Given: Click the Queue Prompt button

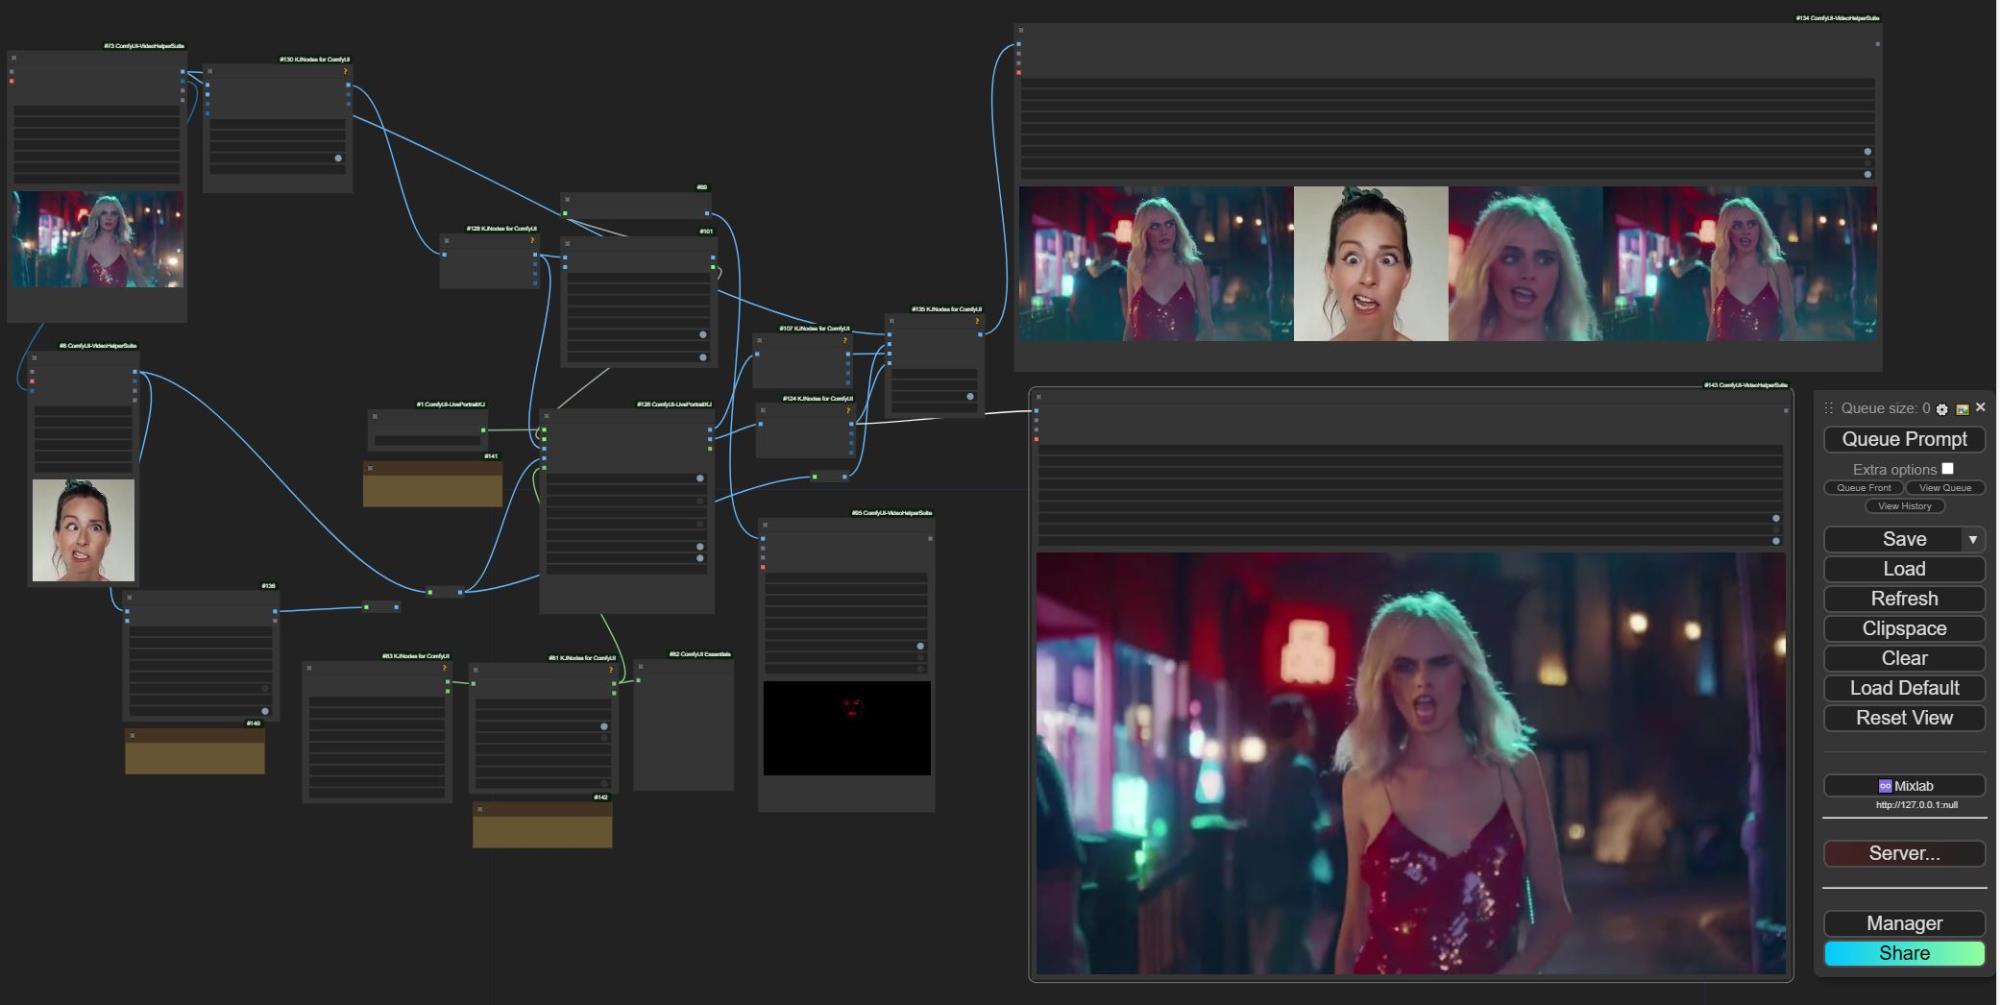Looking at the screenshot, I should pyautogui.click(x=1904, y=439).
